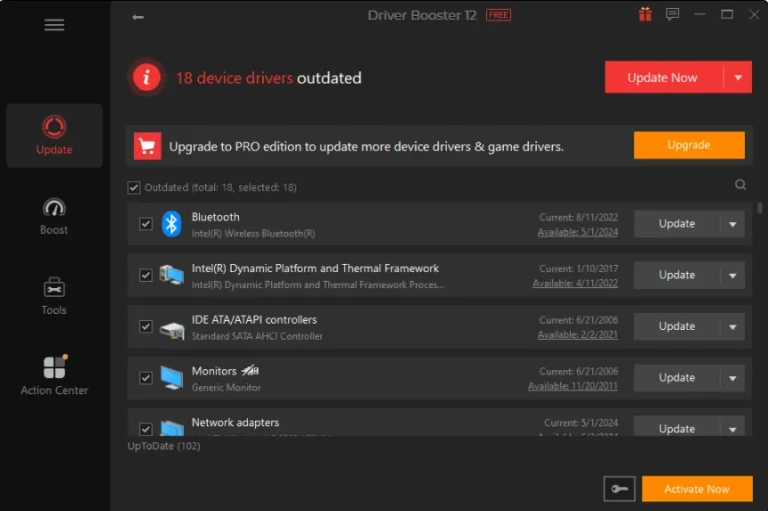Click the Network adapters name
Screen dimensions: 768x511
pyautogui.click(x=235, y=422)
